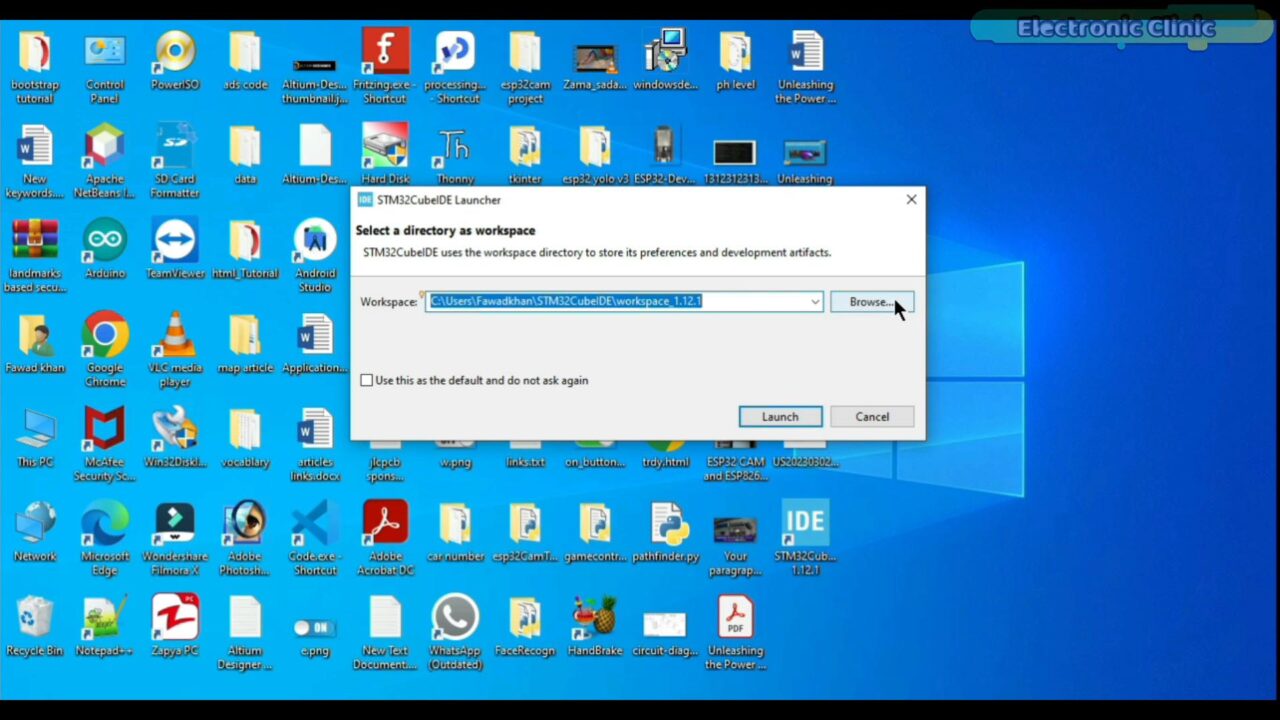This screenshot has width=1280, height=720.
Task: Select the Wondershare Filmora X icon
Action: pos(175,538)
